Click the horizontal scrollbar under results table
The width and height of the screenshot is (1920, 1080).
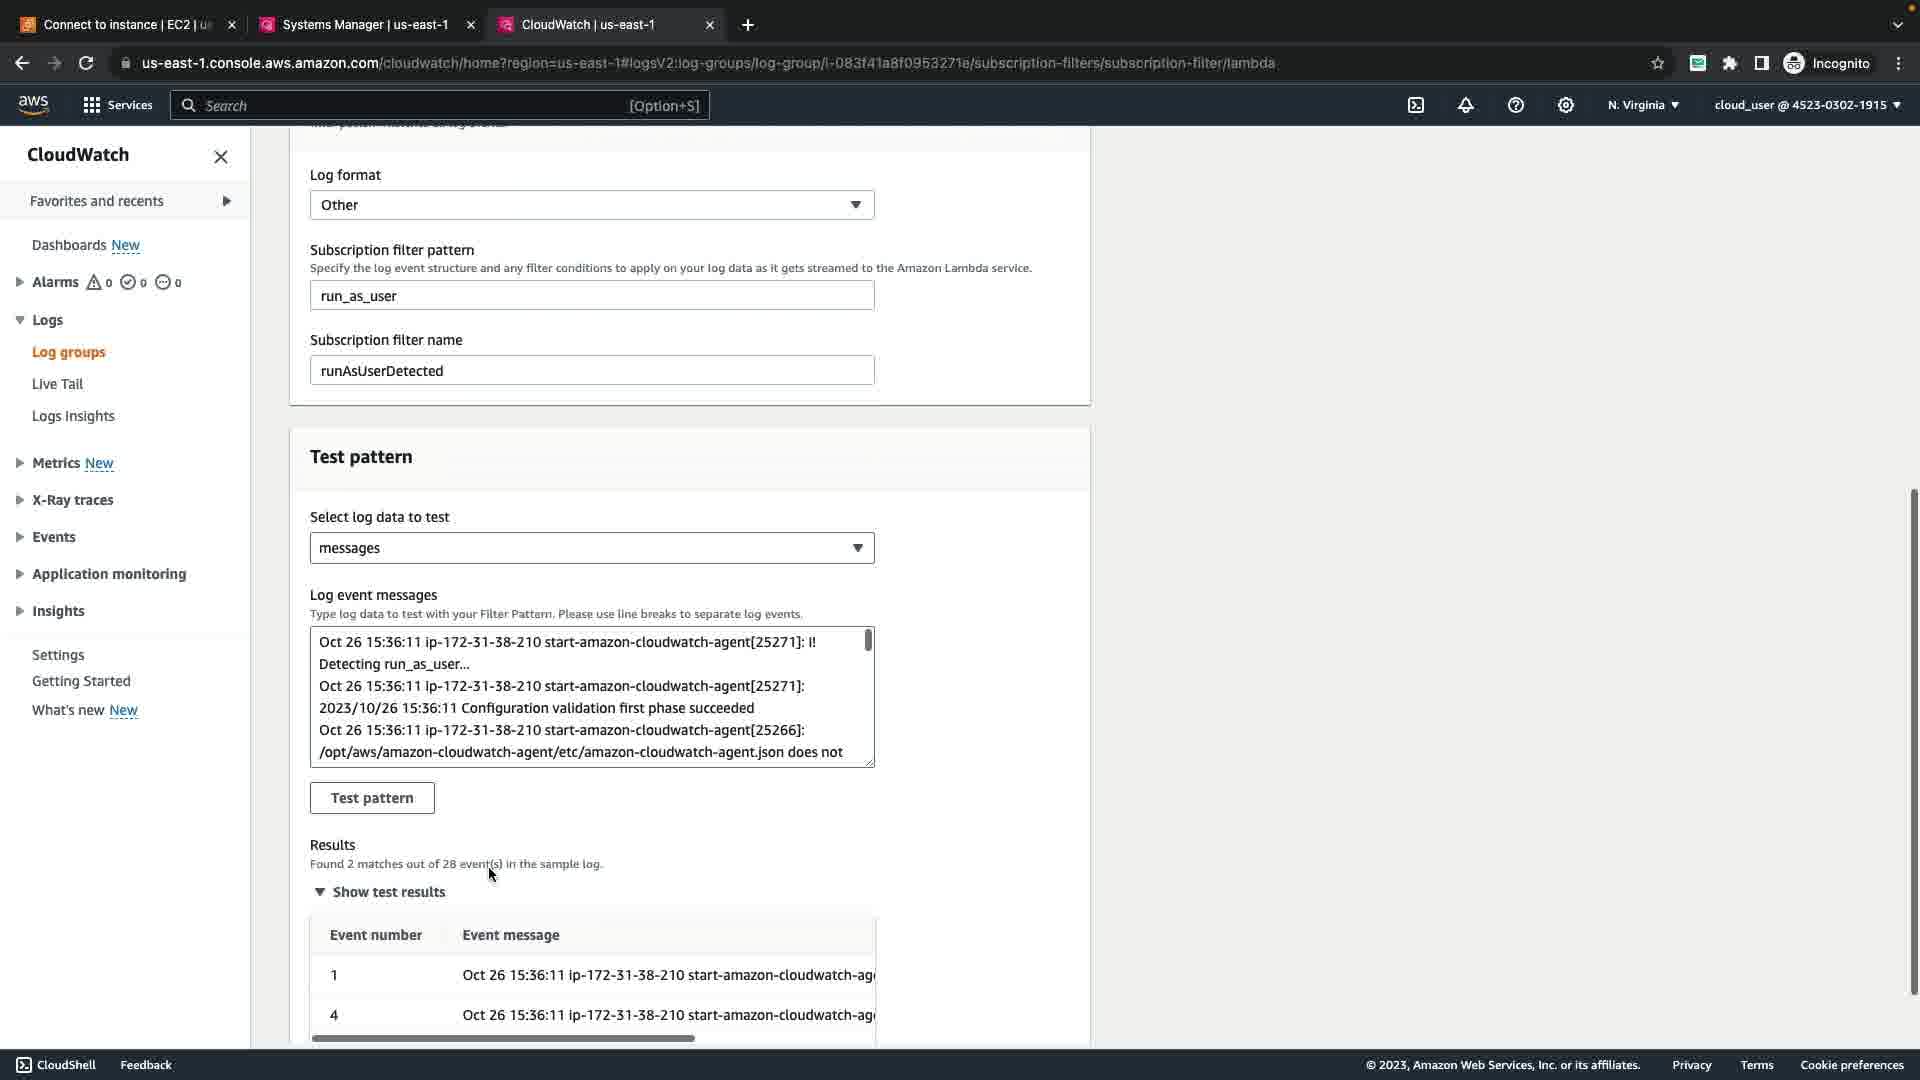coord(503,1038)
